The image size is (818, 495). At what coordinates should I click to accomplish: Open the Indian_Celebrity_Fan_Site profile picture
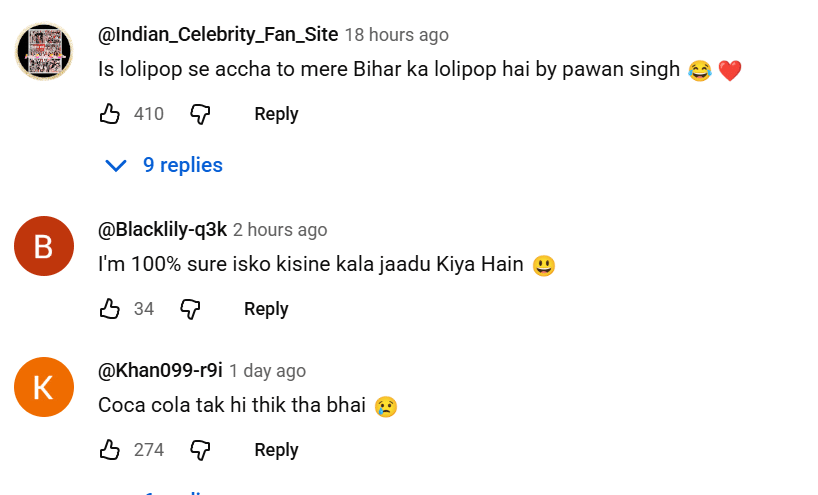click(44, 50)
